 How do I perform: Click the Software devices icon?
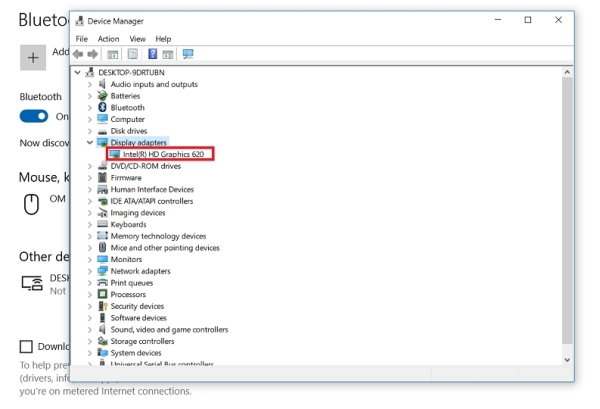tap(102, 318)
